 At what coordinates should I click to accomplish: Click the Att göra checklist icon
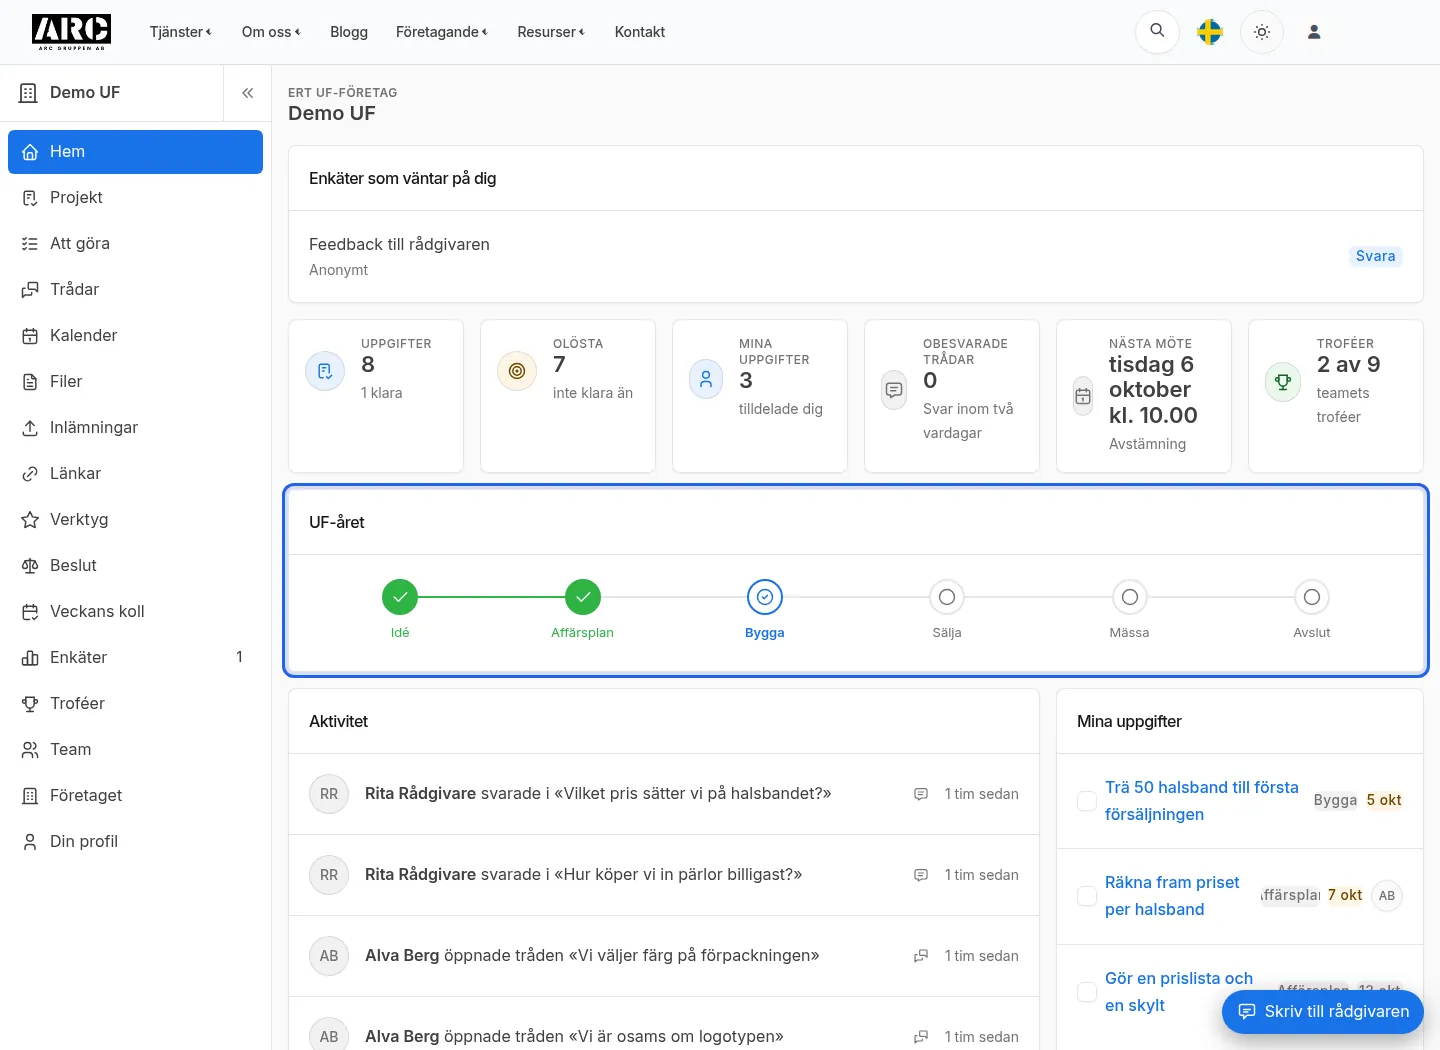point(30,244)
